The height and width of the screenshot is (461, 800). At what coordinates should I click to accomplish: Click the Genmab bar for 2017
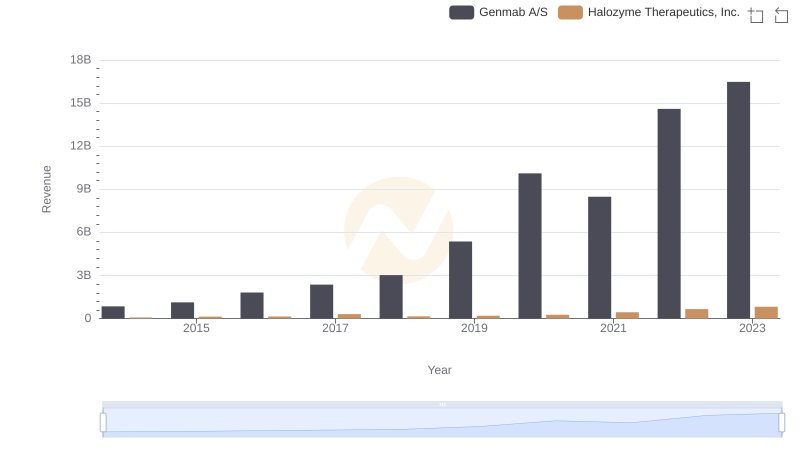pos(321,301)
